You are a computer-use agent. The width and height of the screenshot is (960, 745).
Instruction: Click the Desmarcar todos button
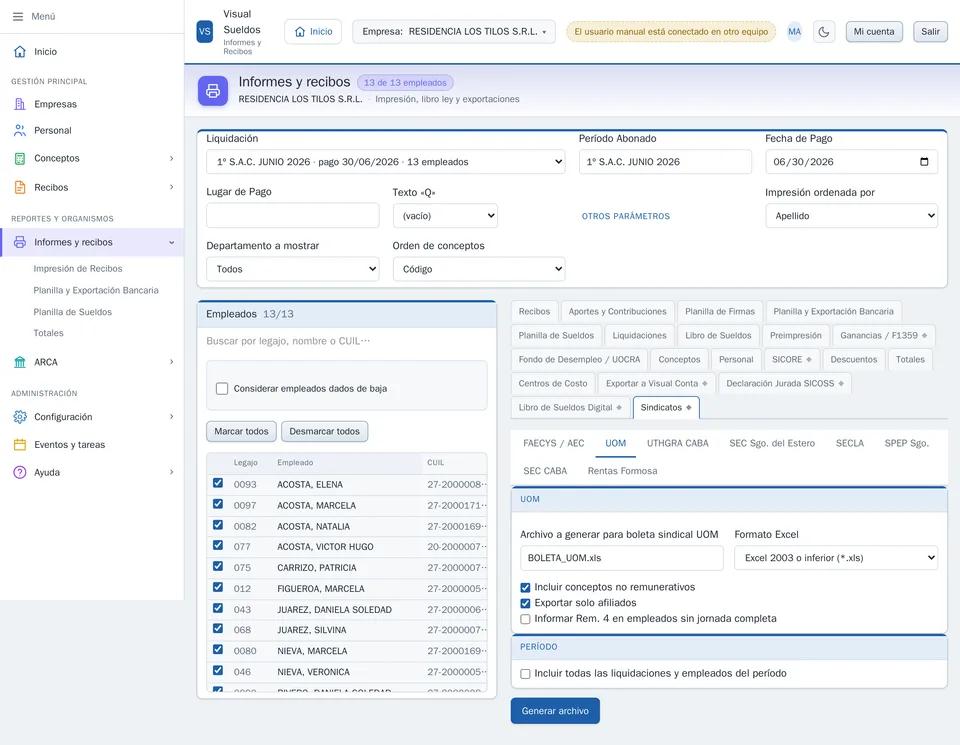[324, 432]
